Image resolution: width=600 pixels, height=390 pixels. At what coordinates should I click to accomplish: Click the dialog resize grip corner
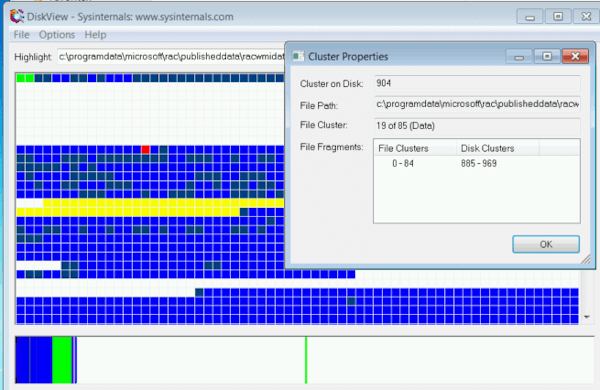pos(586,259)
